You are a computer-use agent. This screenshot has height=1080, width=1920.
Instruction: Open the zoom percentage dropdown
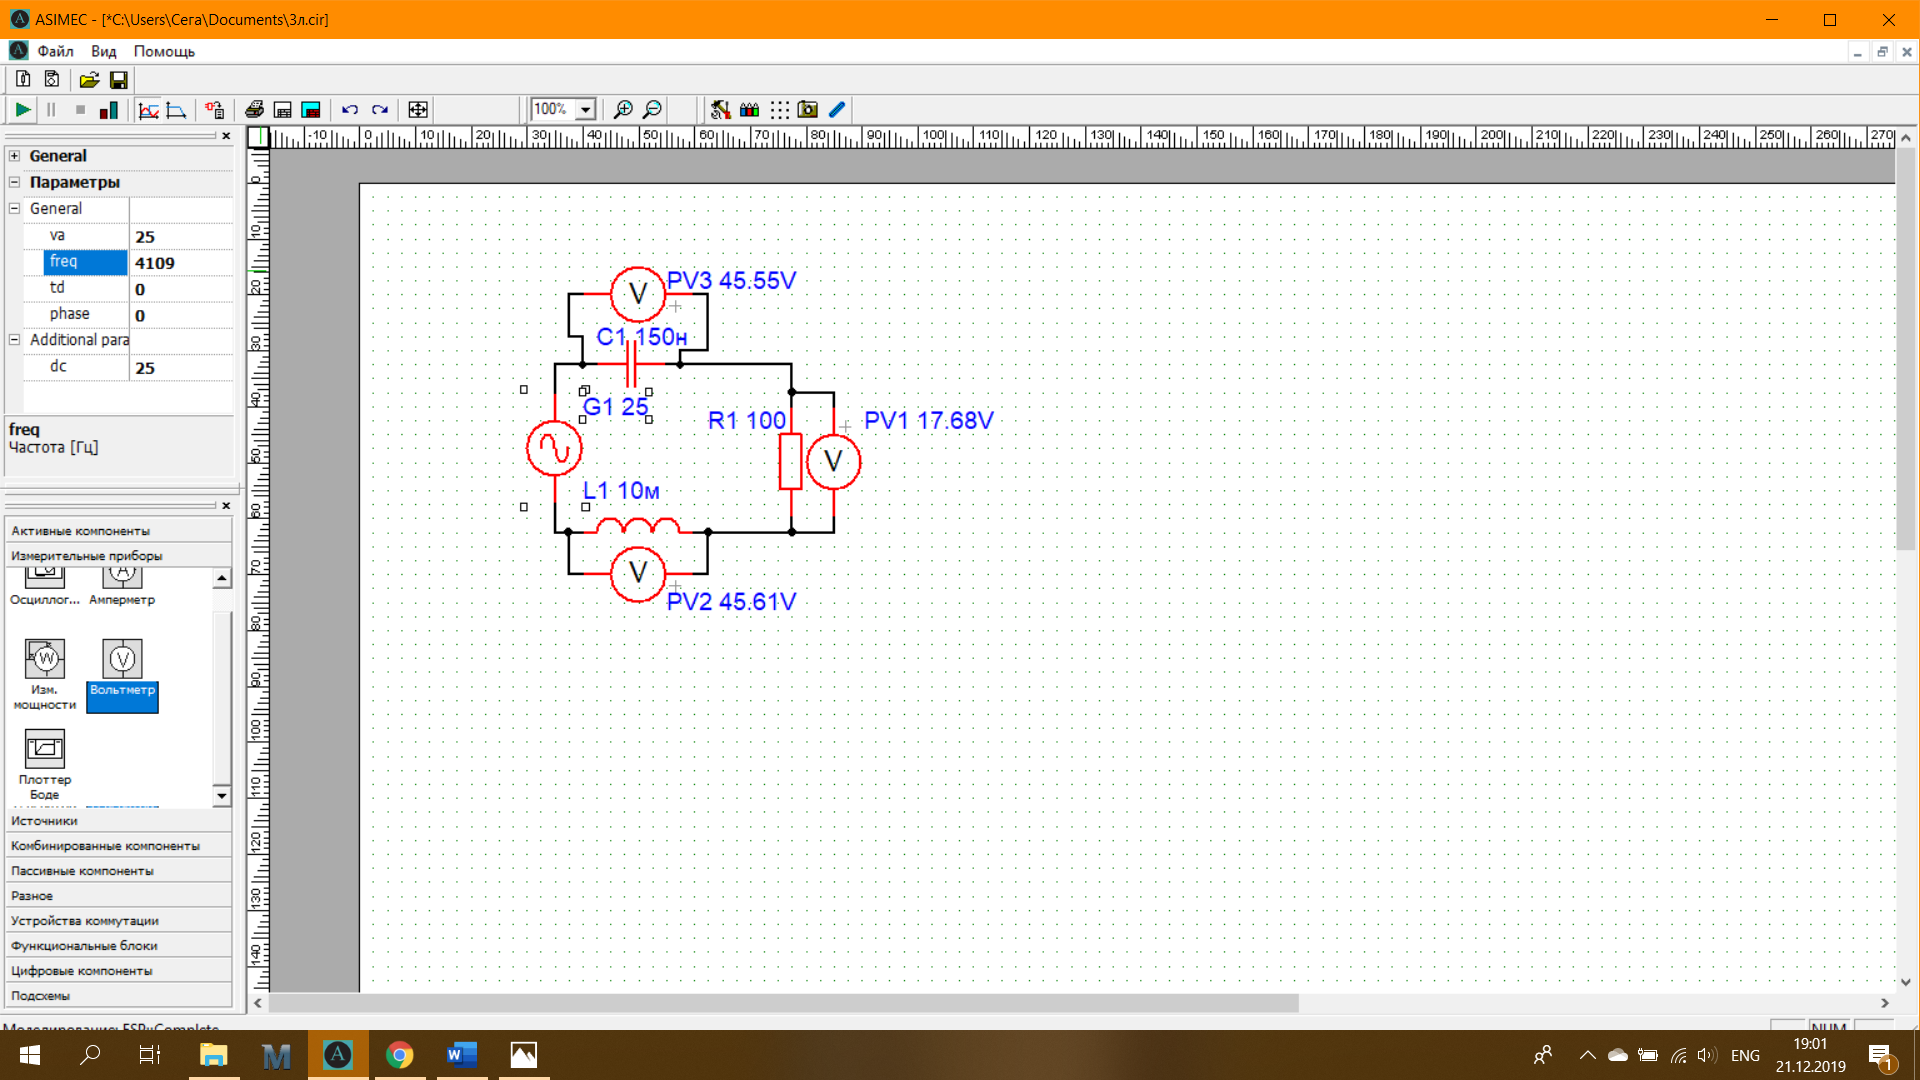[586, 110]
